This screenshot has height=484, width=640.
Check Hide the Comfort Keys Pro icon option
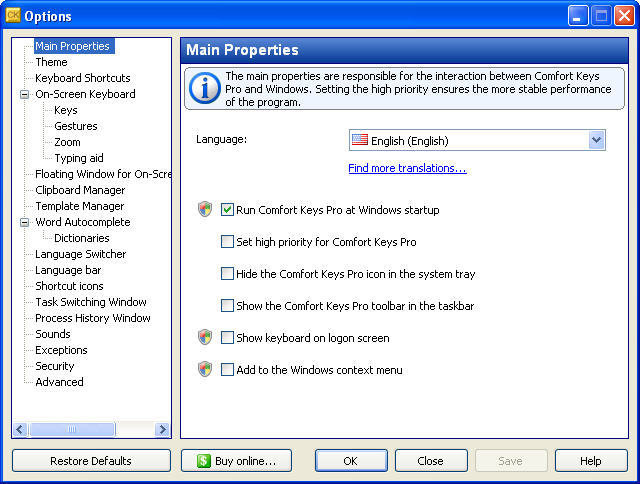click(x=227, y=273)
